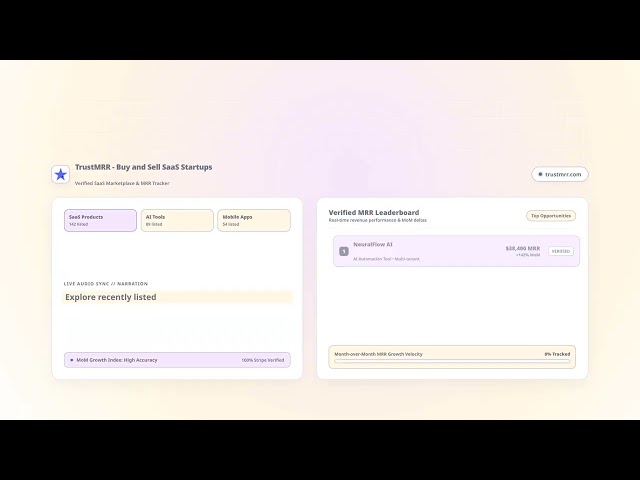This screenshot has height=480, width=640.
Task: Click the '100% Stripe Verified' label
Action: click(262, 360)
